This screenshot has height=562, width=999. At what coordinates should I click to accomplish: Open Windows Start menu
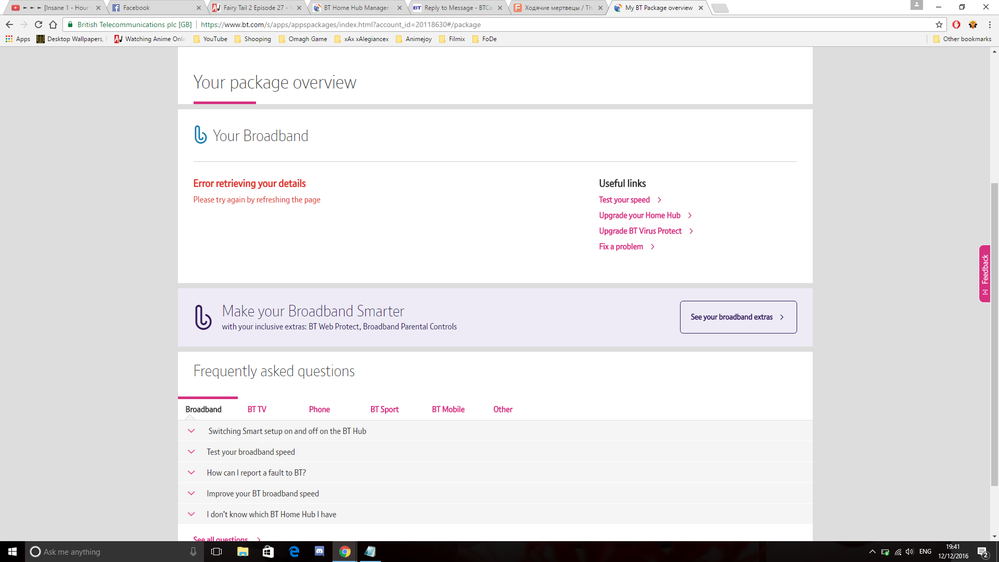[x=12, y=552]
